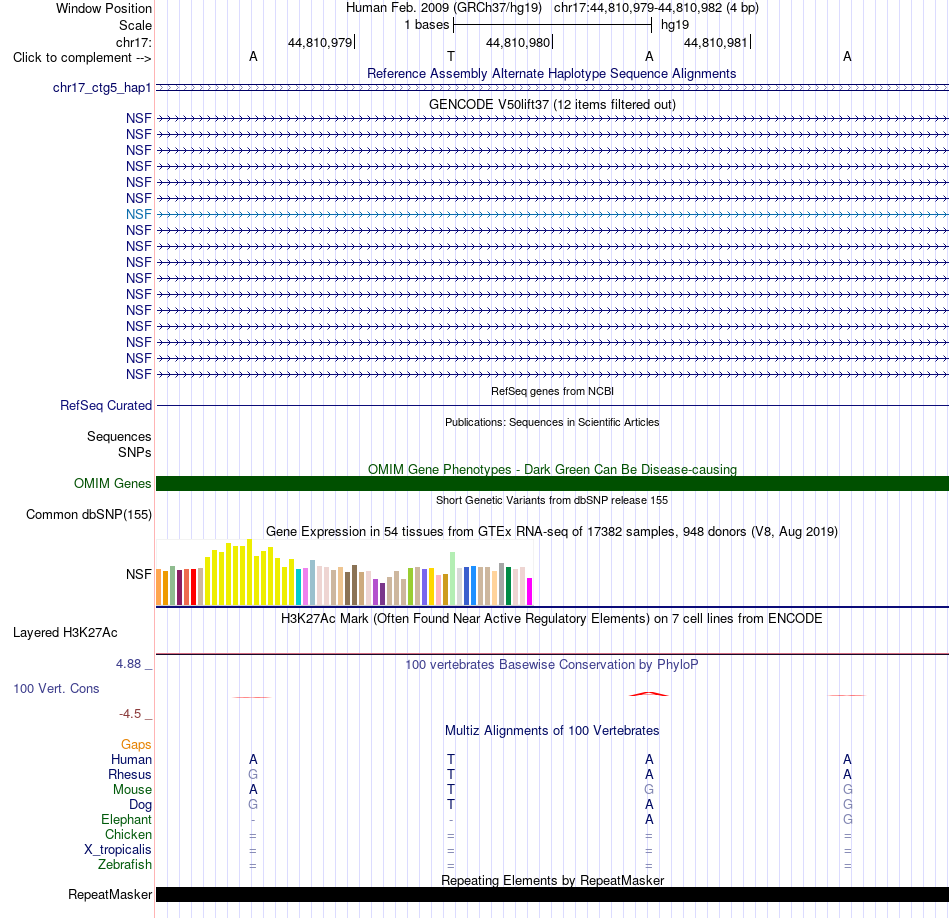The width and height of the screenshot is (950, 918).
Task: Click the dark green OMIM gene bar
Action: tap(552, 484)
